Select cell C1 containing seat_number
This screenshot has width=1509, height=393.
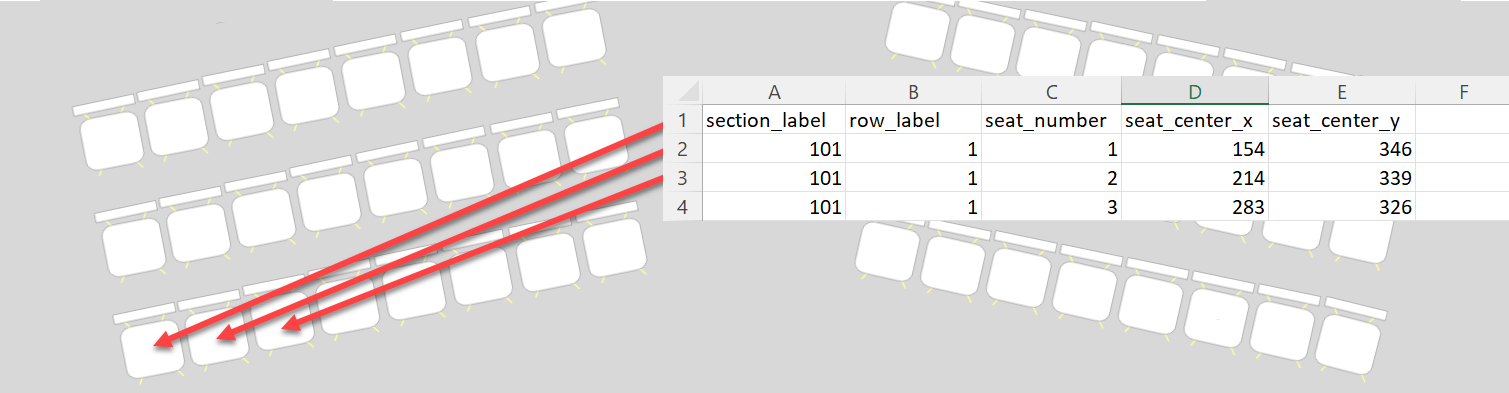pyautogui.click(x=1052, y=120)
